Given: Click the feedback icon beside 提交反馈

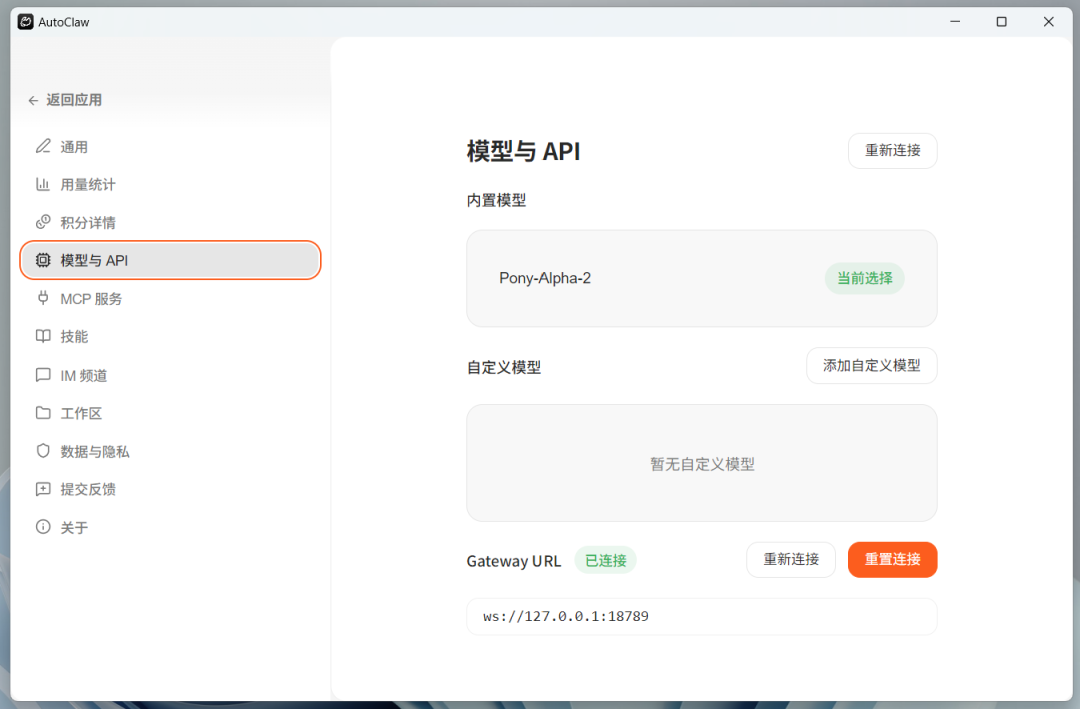Looking at the screenshot, I should click(43, 489).
